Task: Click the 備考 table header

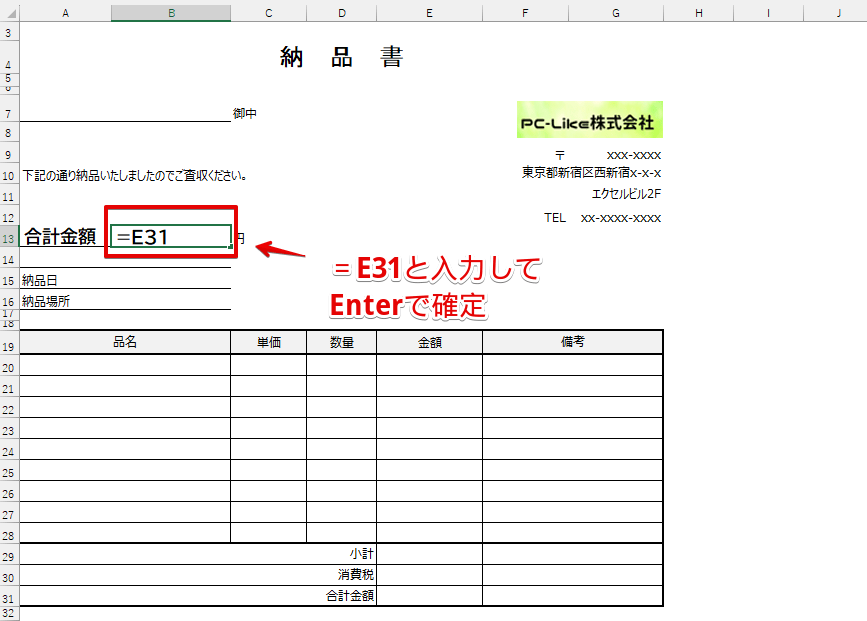Action: pos(572,342)
